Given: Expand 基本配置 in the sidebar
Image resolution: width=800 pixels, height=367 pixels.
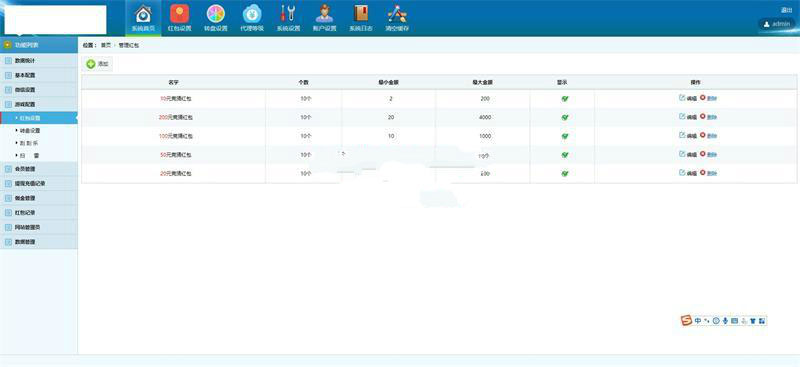Looking at the screenshot, I should click(x=39, y=75).
